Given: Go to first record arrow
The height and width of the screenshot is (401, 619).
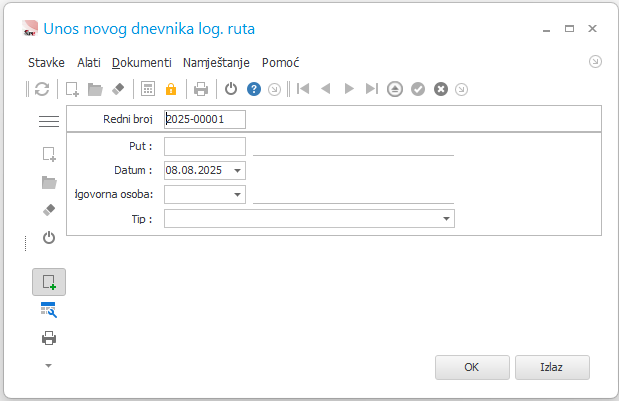Looking at the screenshot, I should [303, 89].
